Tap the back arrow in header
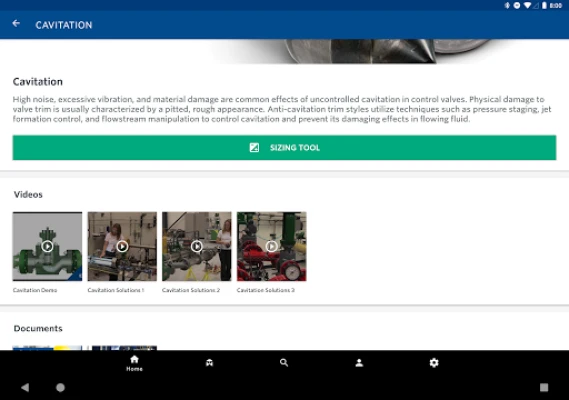Viewport: 569px width, 400px height. click(16, 24)
